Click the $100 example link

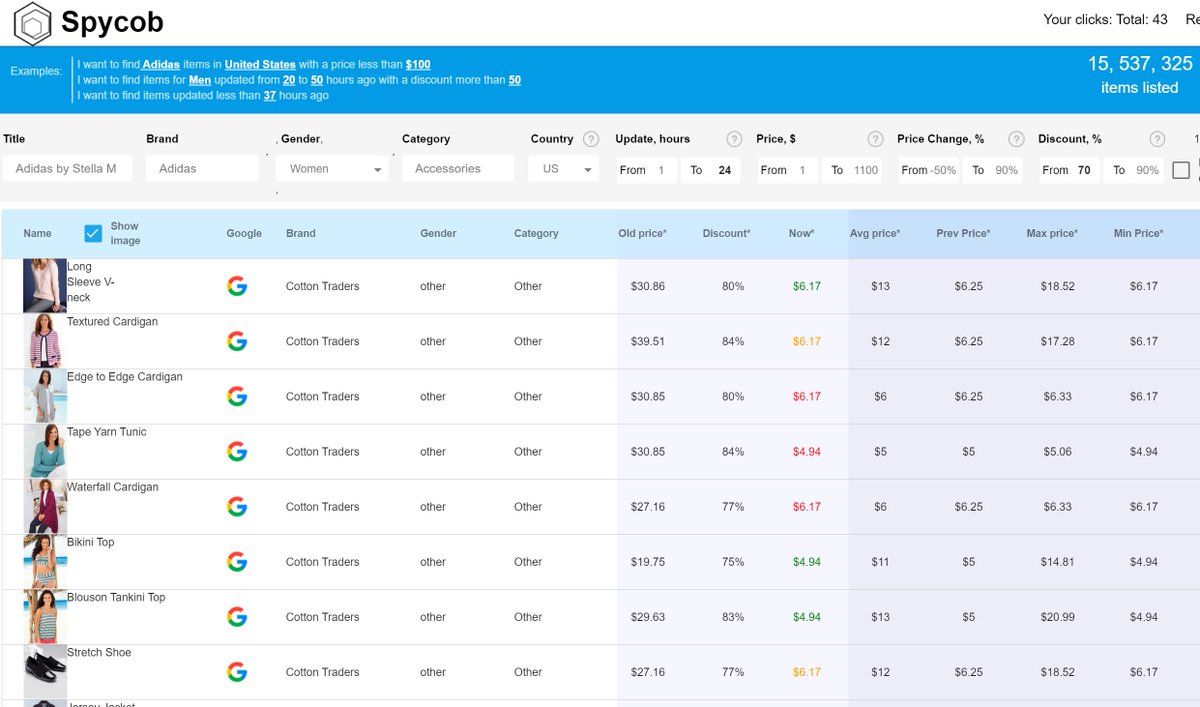tap(418, 65)
